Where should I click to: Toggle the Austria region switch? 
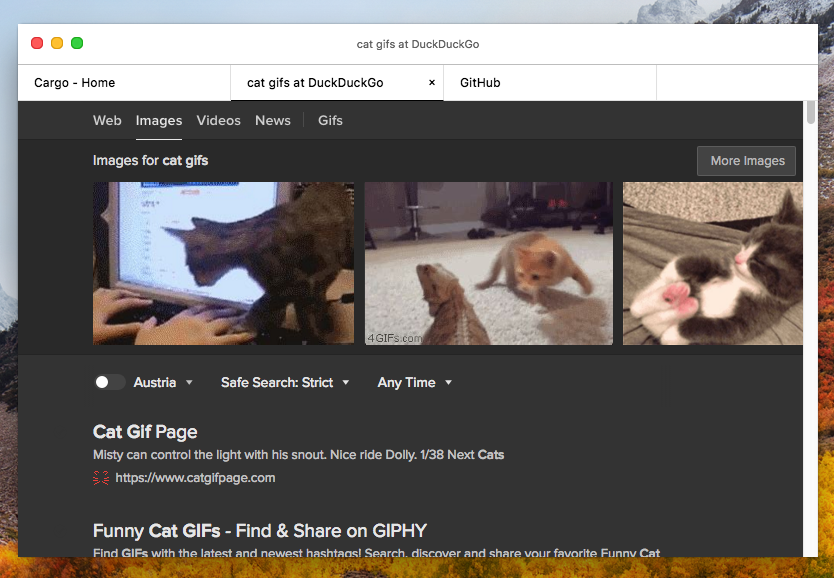109,382
